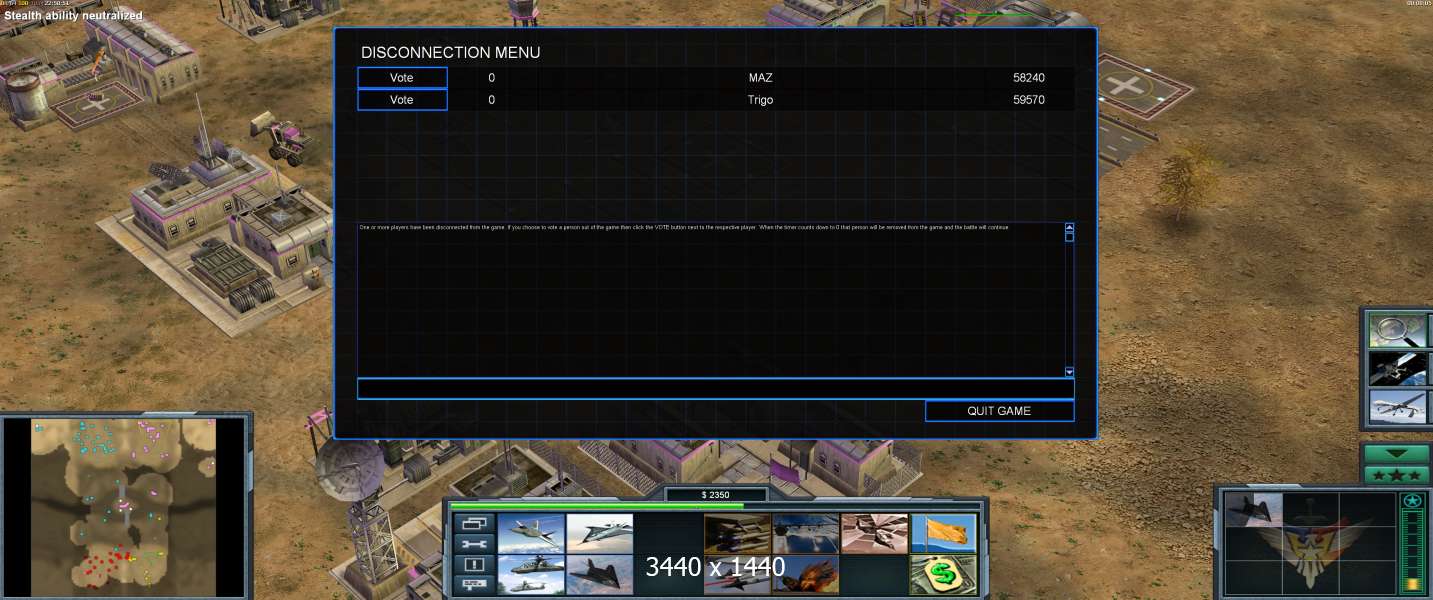This screenshot has width=1433, height=600.
Task: Purchase the laser missiles upgrade
Action: (737, 575)
